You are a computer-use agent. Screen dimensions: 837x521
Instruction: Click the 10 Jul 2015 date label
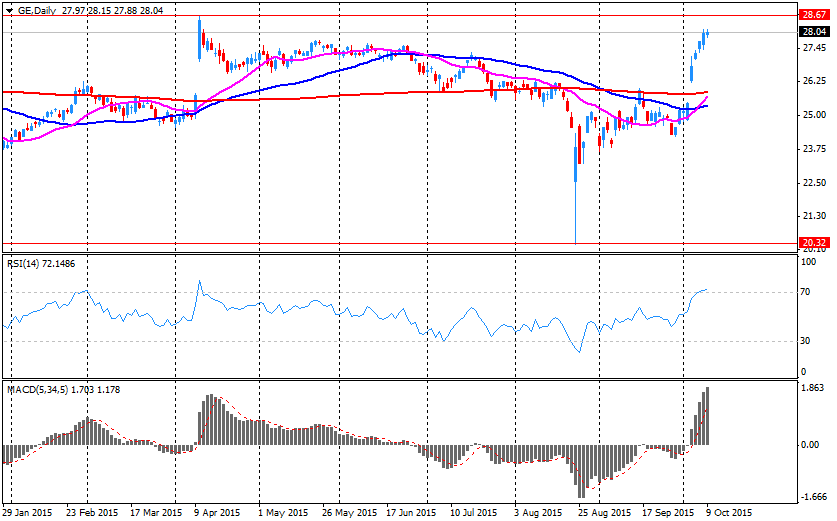tap(473, 512)
